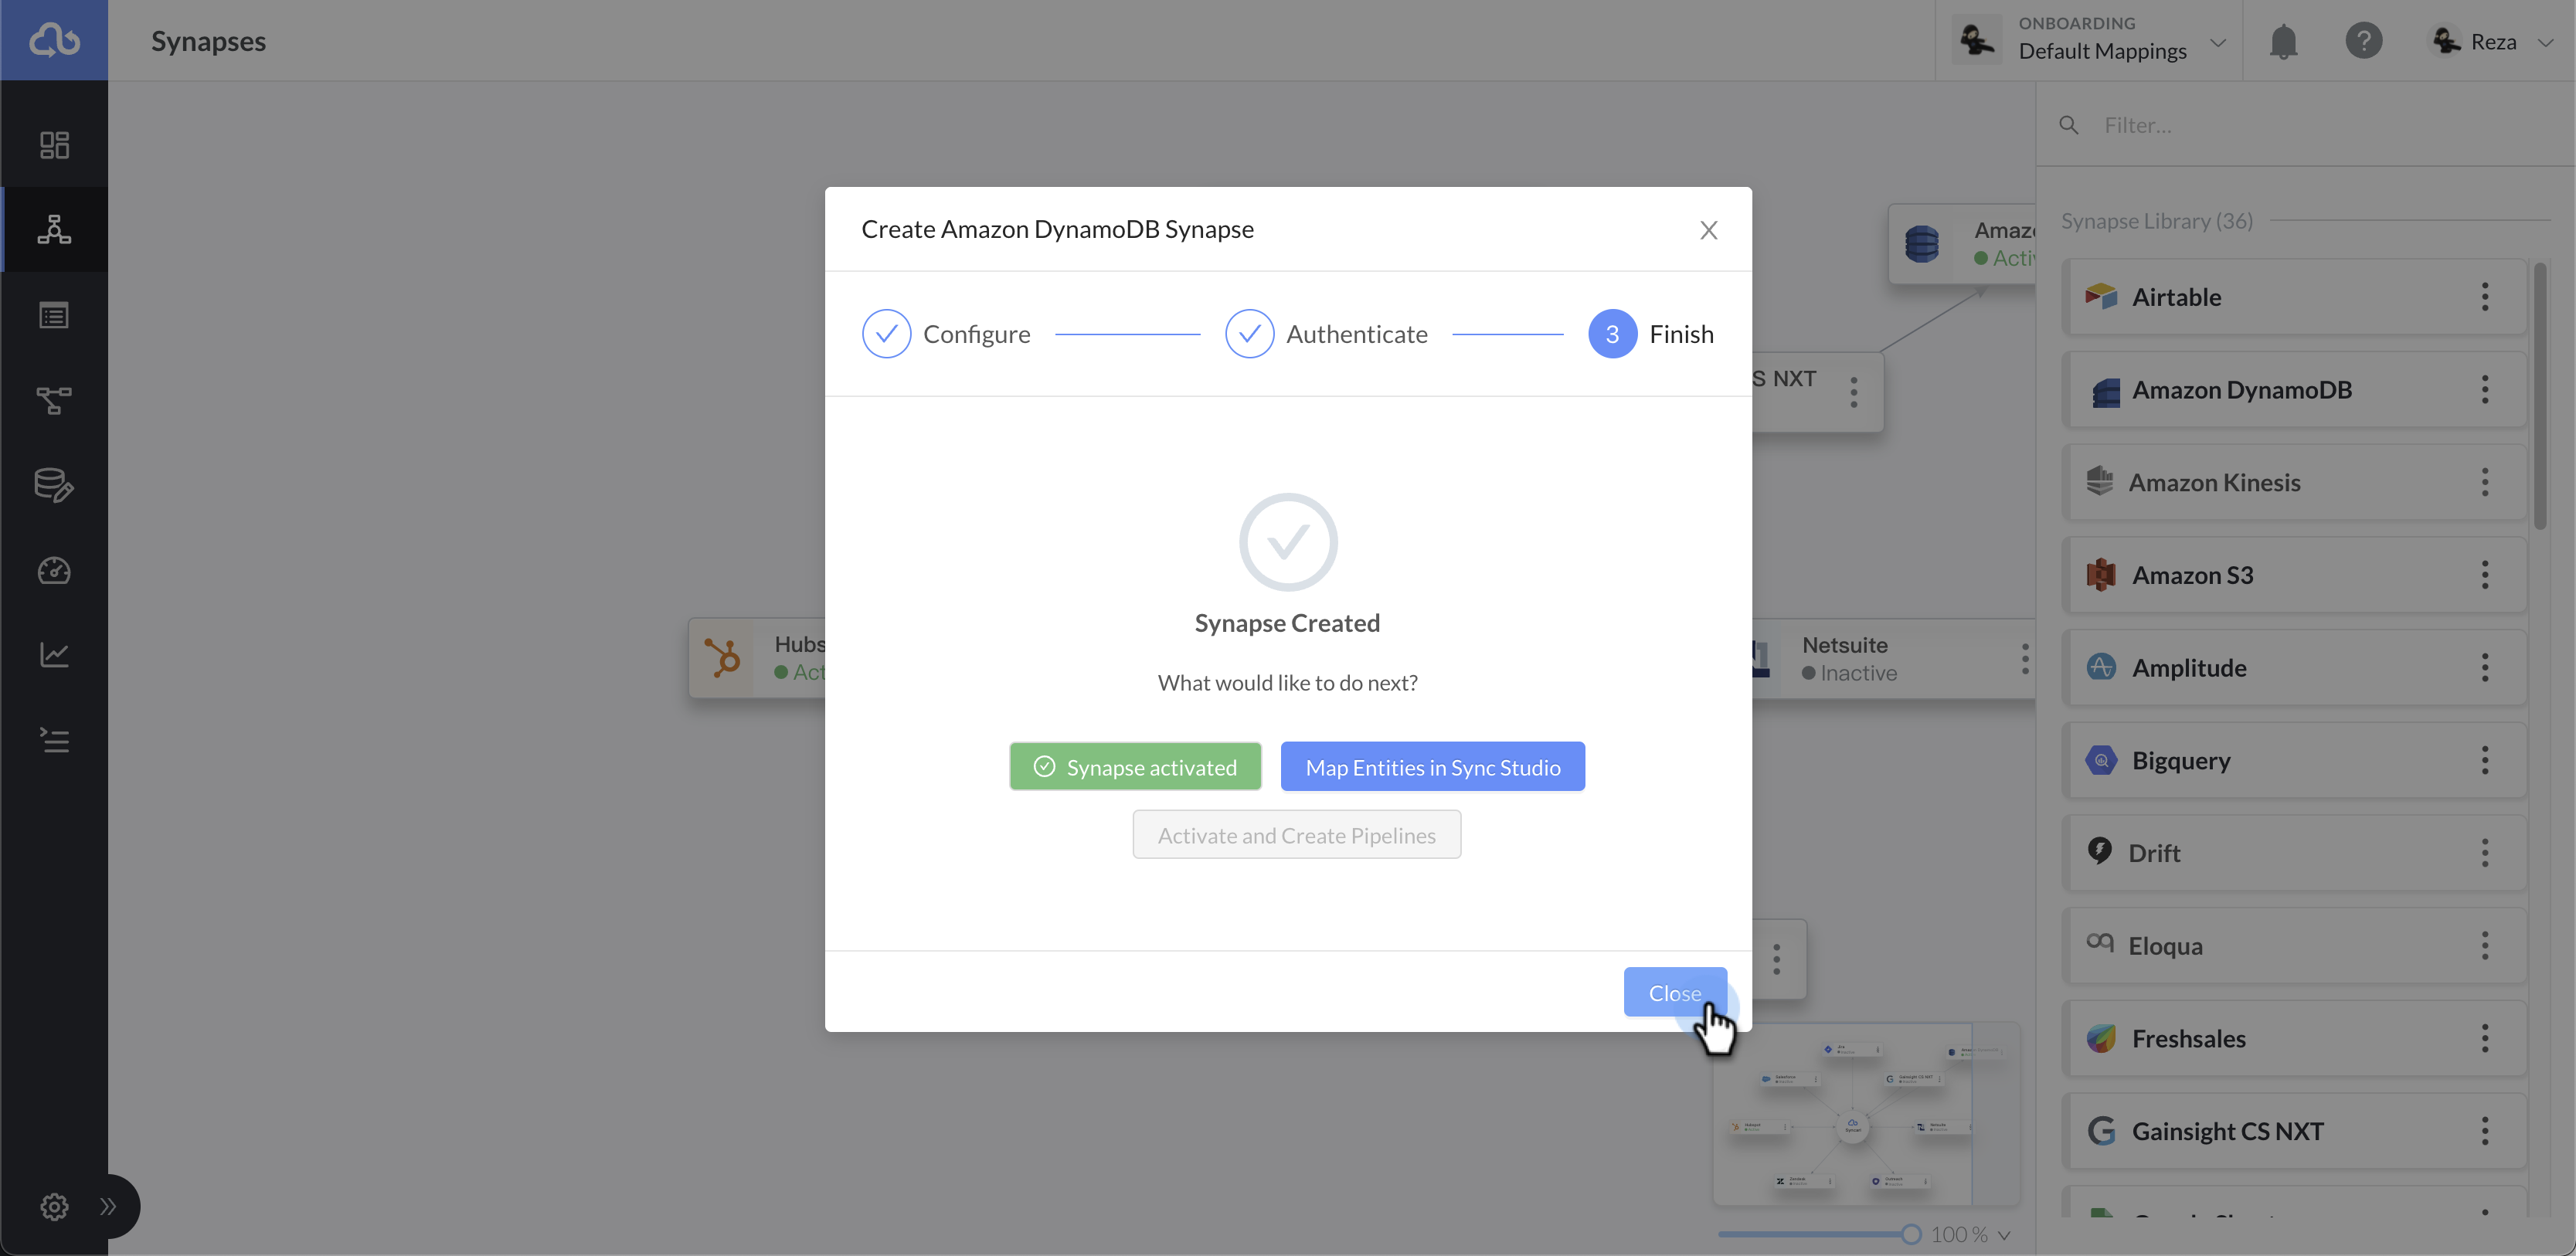
Task: Select Airtable in Synapse Library
Action: (2294, 297)
